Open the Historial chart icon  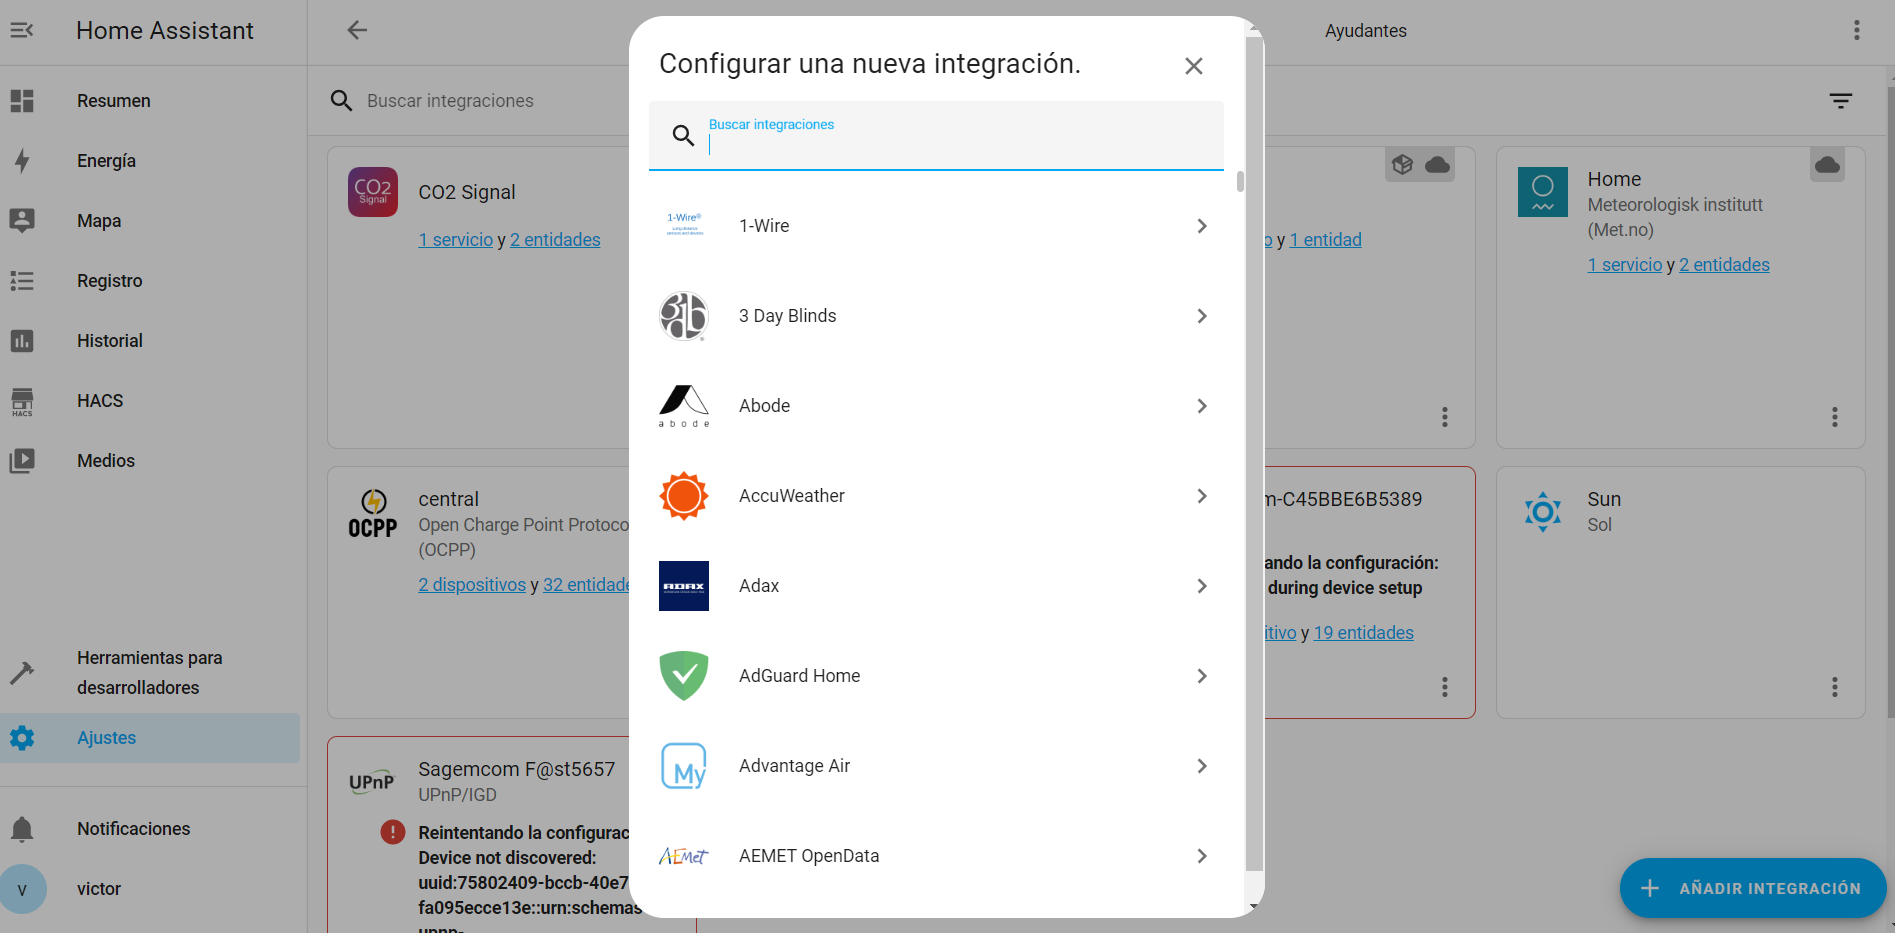tap(22, 341)
